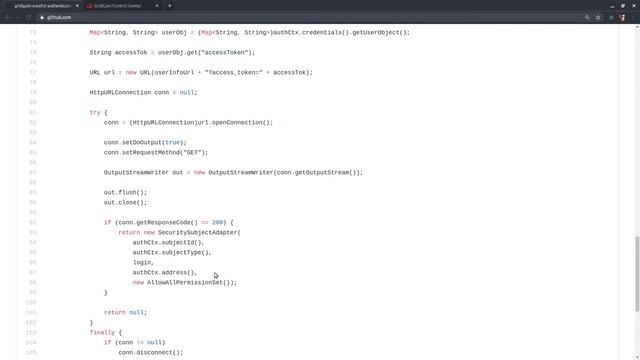
Task: Select the gridgain oauth2 authenticator tab
Action: pos(42,6)
